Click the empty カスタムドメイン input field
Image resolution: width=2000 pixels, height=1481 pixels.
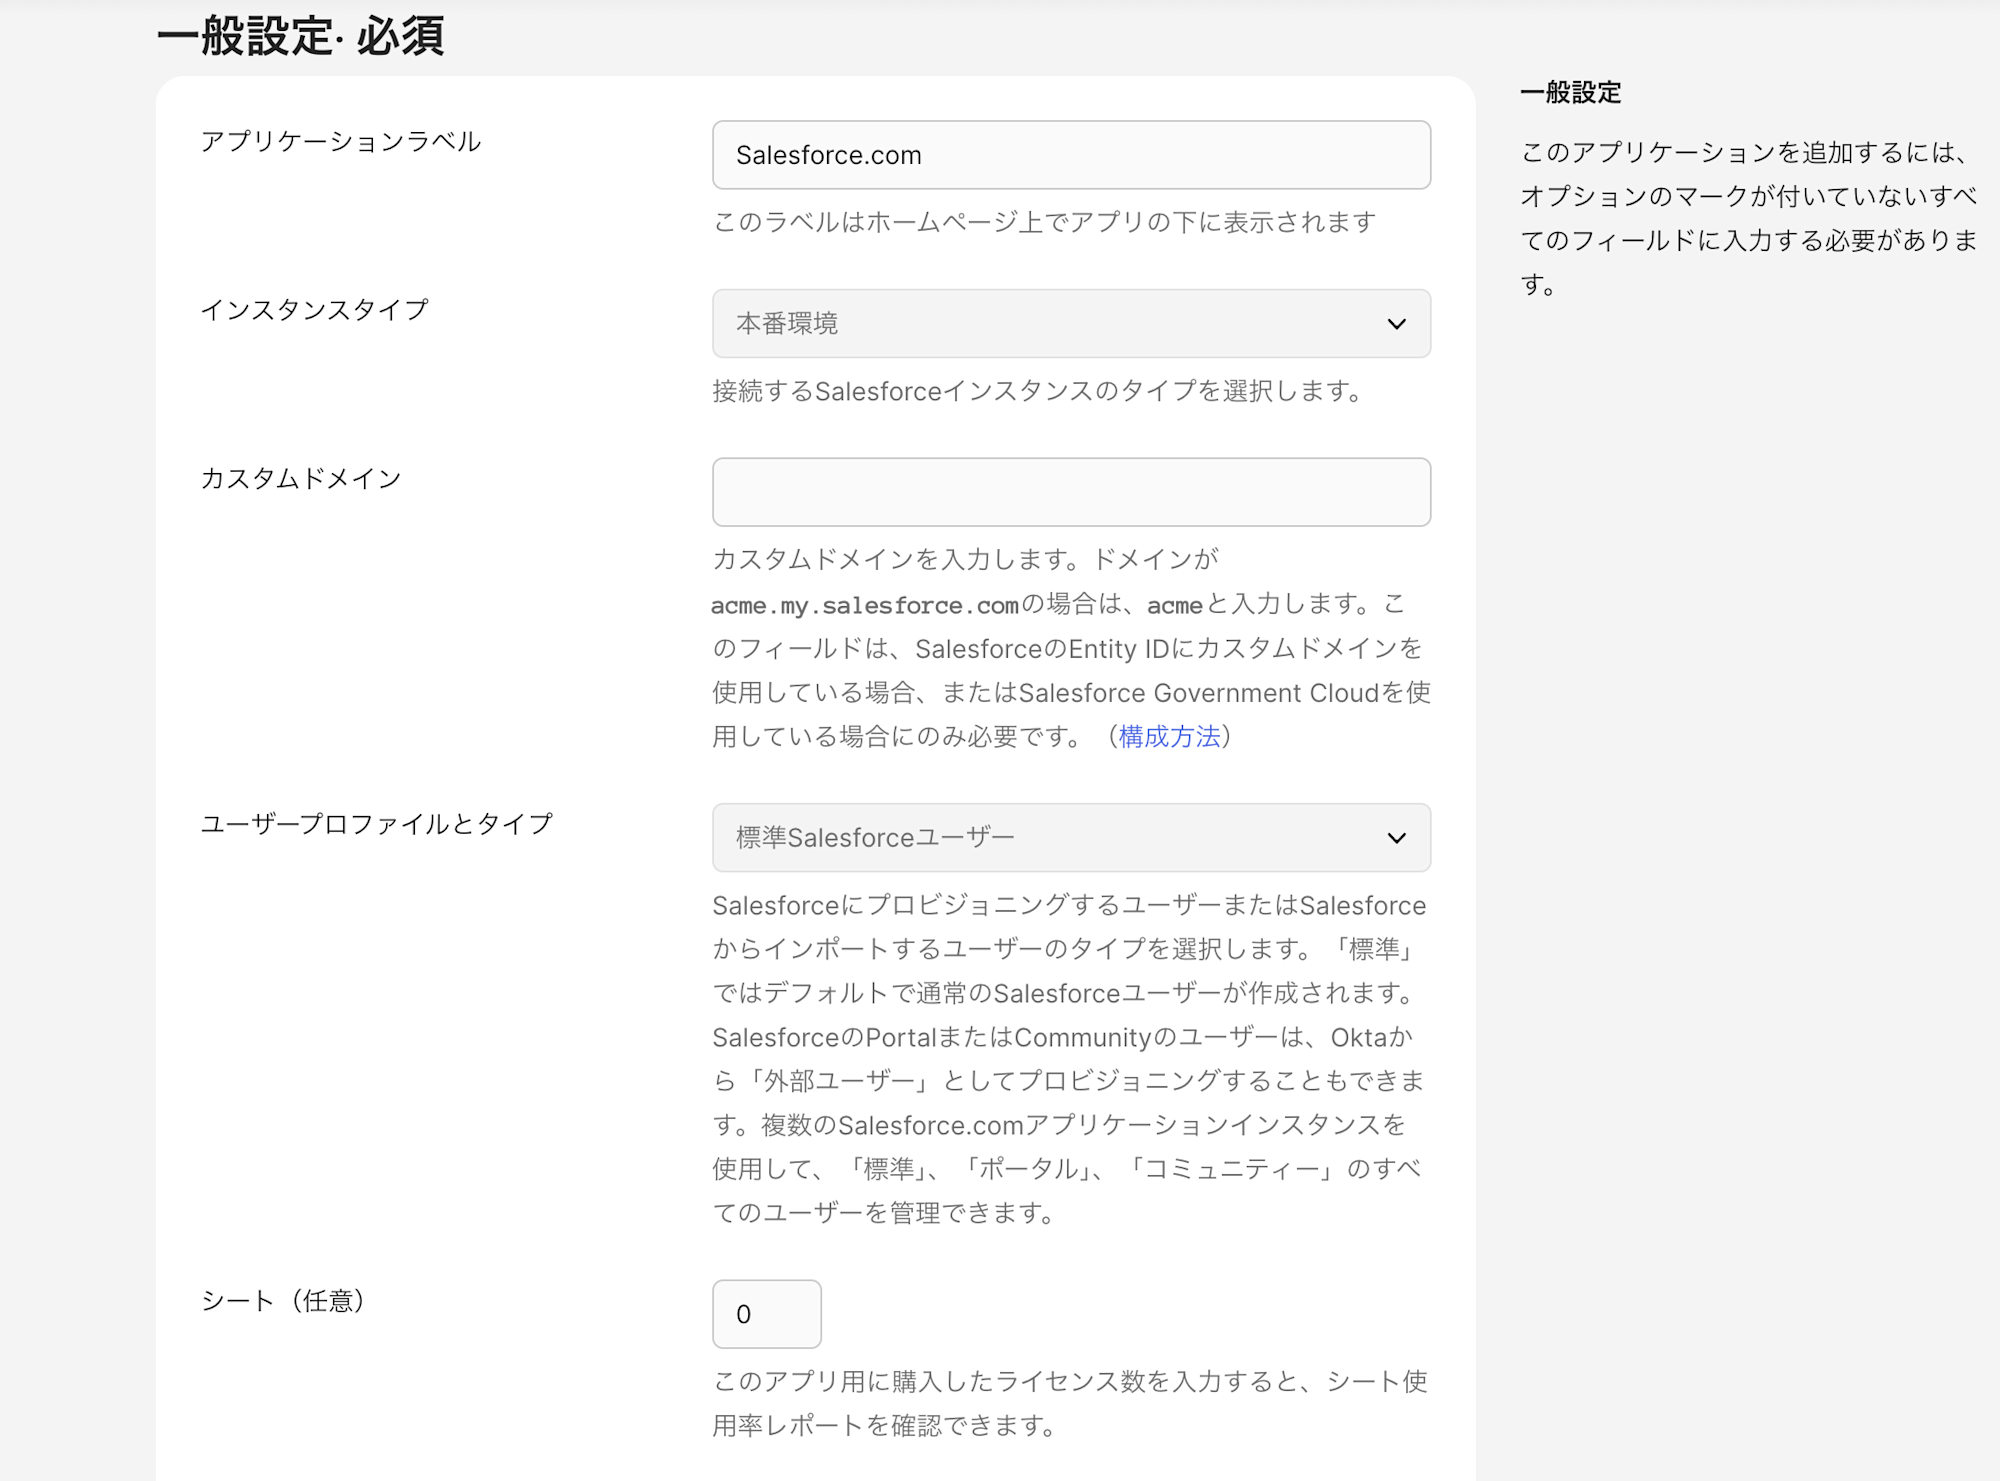[1070, 492]
